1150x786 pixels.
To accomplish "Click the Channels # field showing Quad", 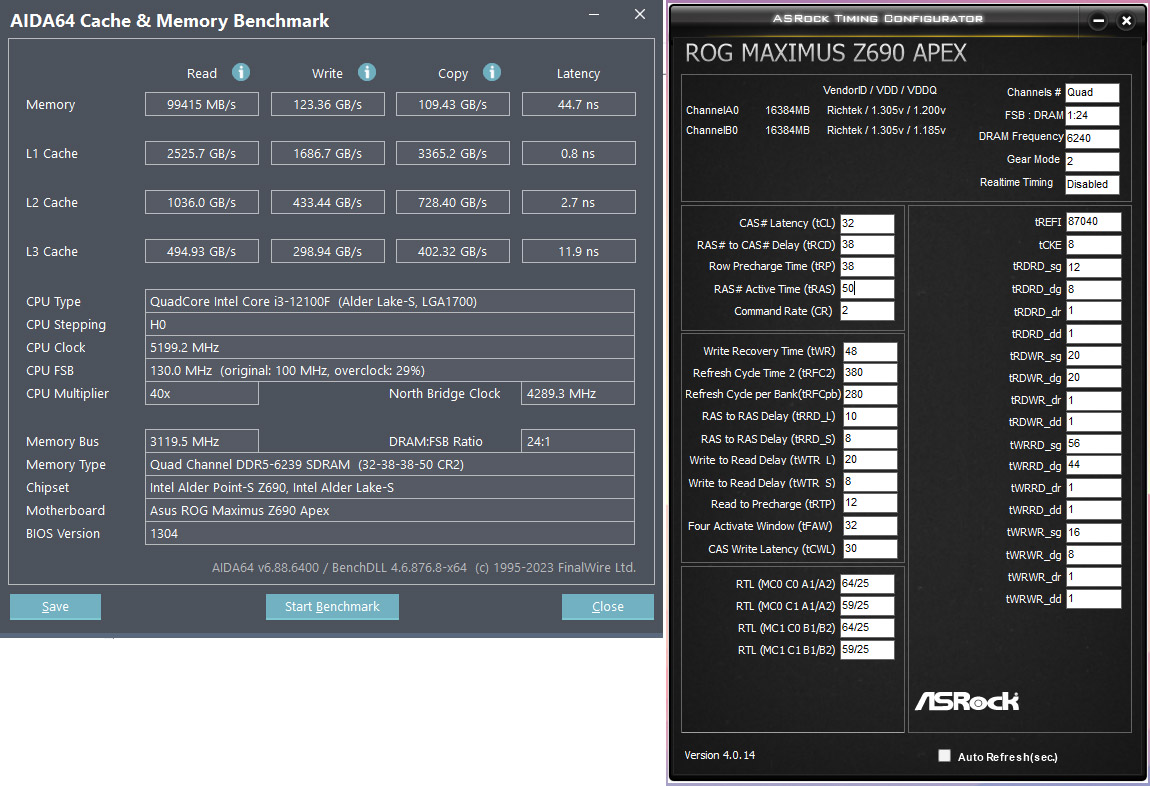I will point(1092,92).
